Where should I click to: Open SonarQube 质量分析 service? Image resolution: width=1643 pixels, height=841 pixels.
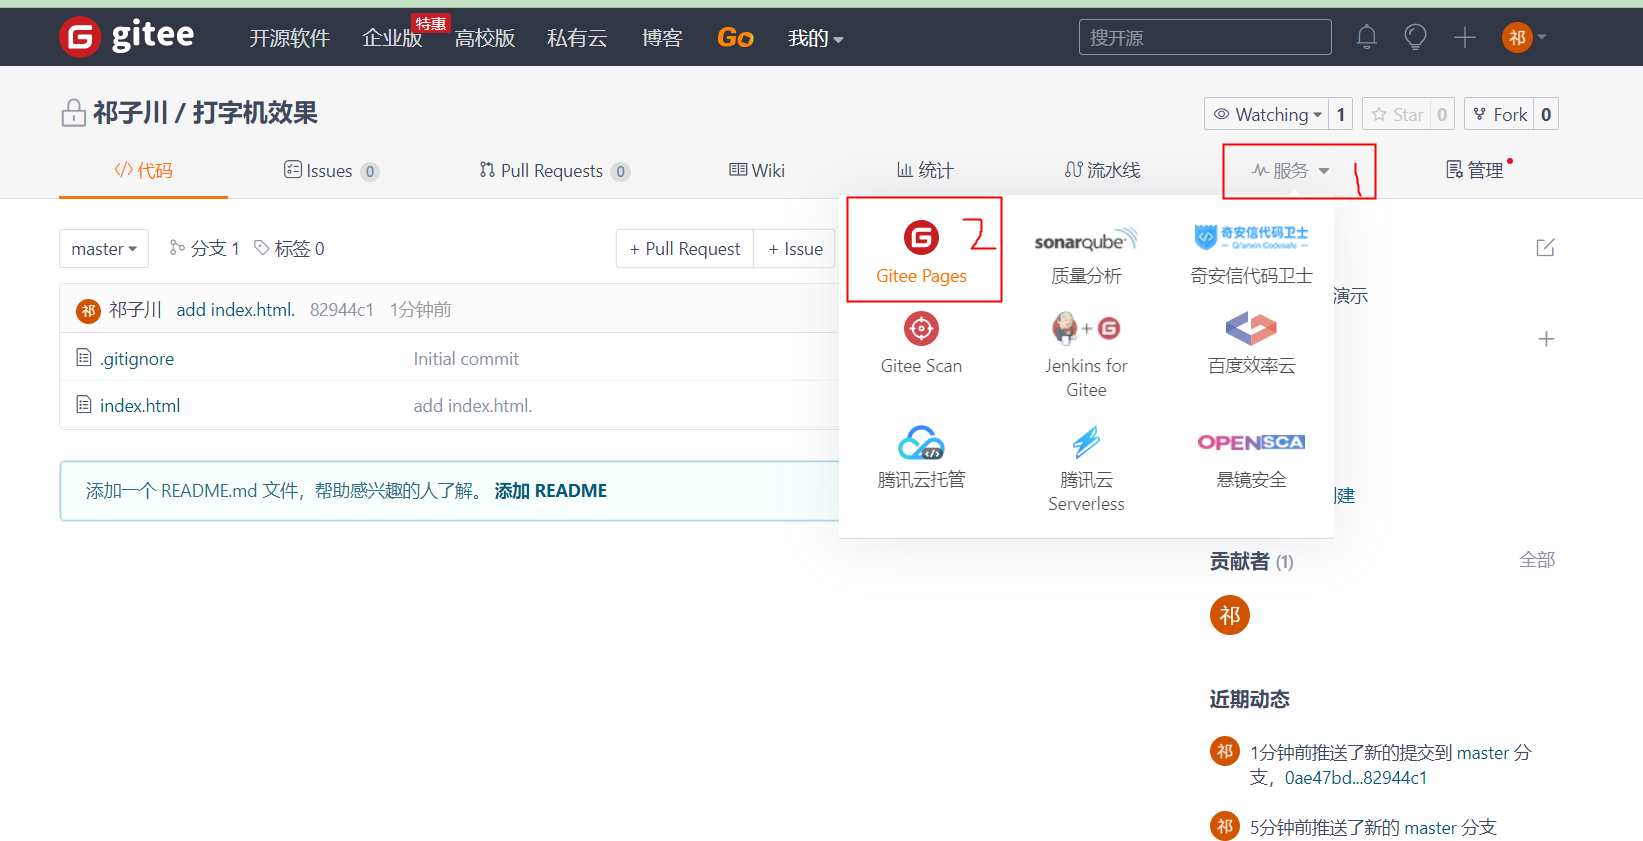point(1086,255)
